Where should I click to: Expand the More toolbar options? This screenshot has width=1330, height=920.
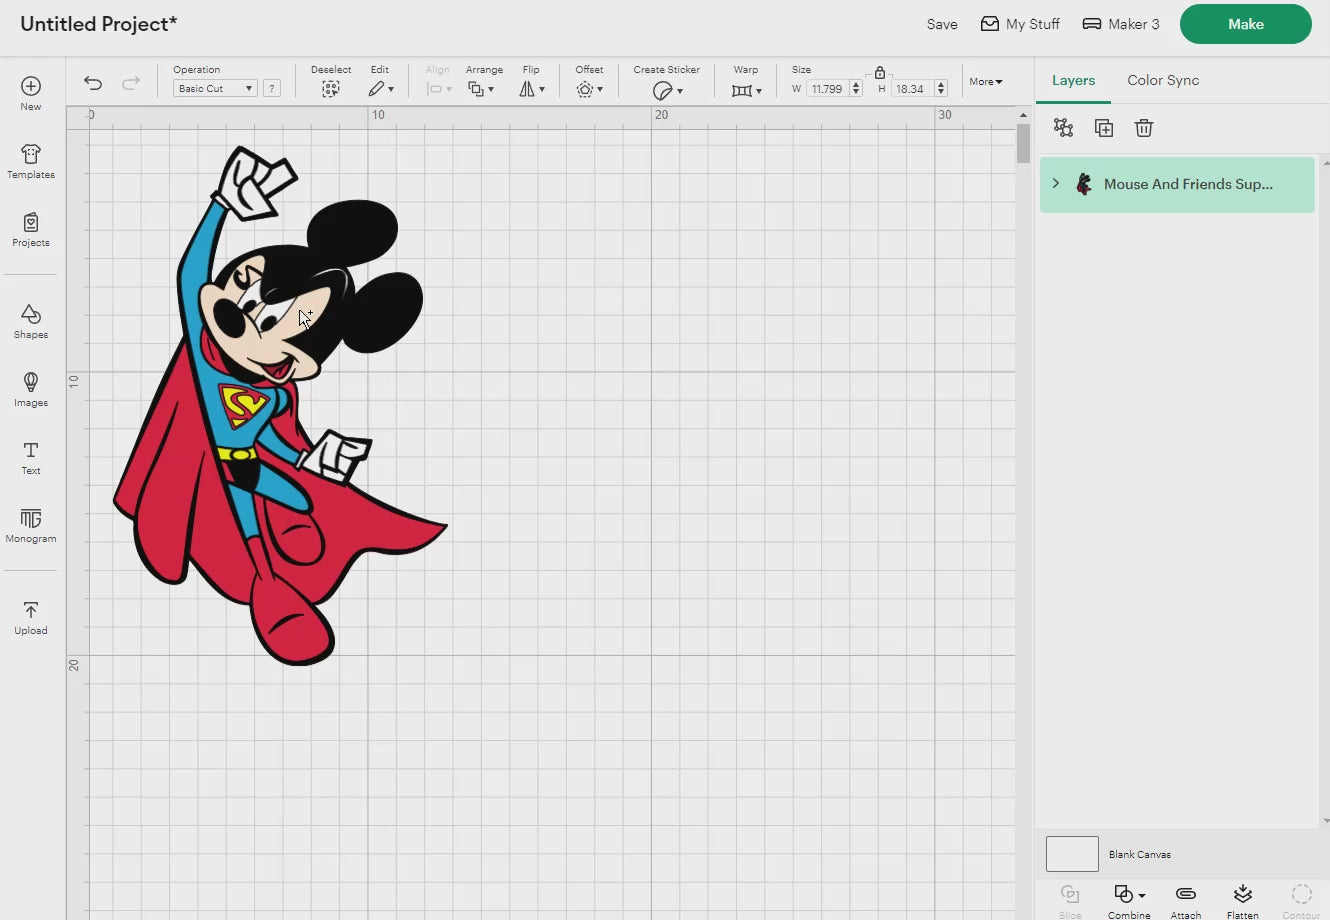click(985, 82)
